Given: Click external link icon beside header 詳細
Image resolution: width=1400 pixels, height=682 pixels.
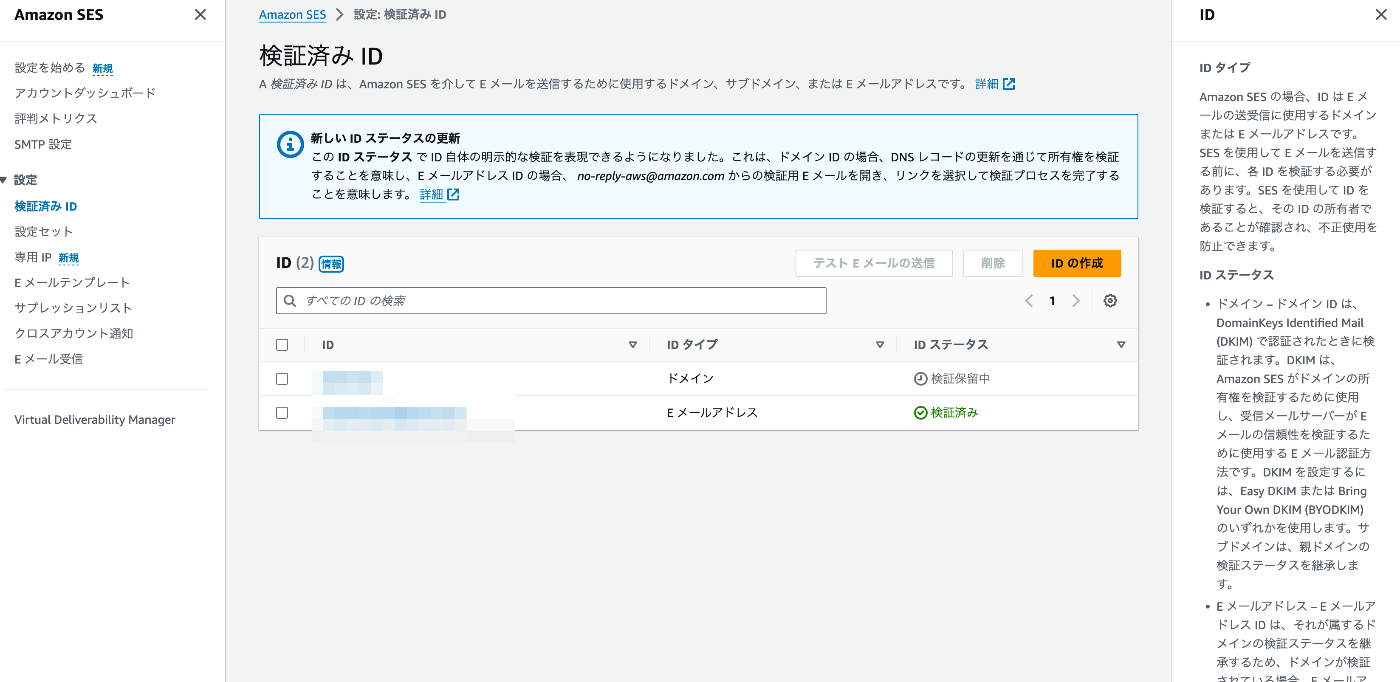Looking at the screenshot, I should pos(1009,84).
